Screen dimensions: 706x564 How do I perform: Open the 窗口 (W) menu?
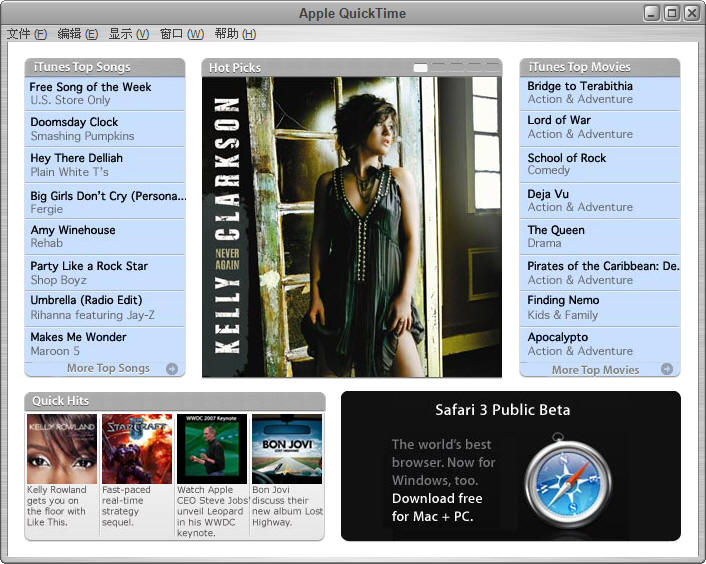181,34
